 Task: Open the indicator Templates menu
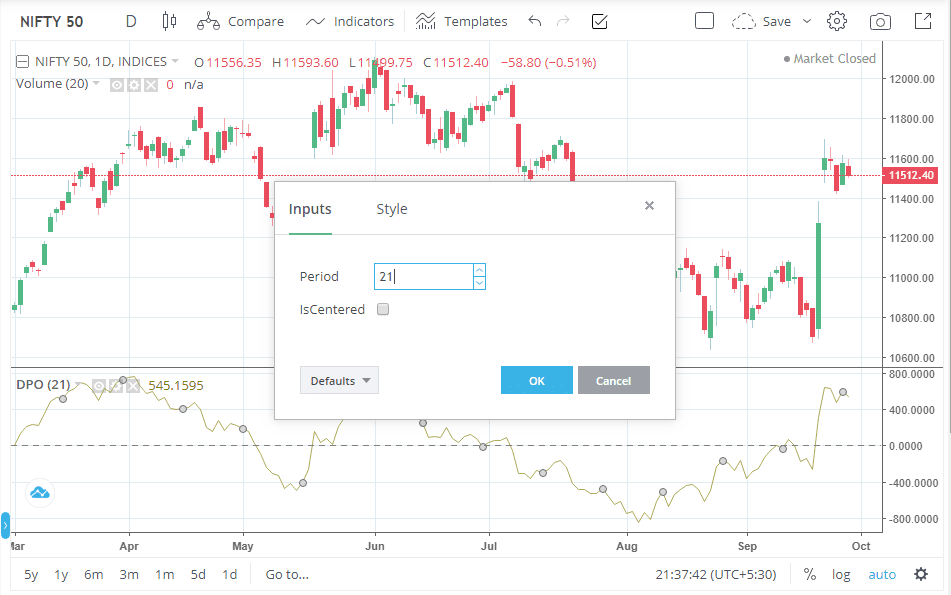[x=462, y=21]
